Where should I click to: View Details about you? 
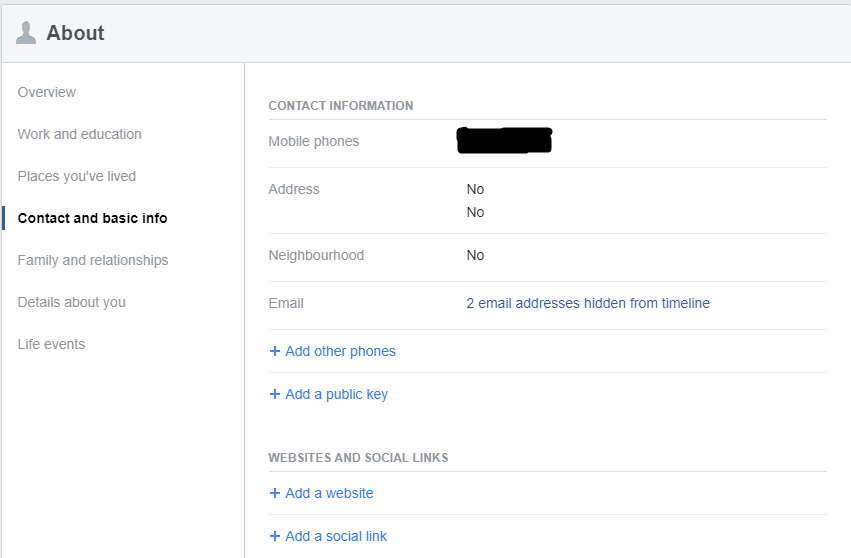pyautogui.click(x=71, y=302)
